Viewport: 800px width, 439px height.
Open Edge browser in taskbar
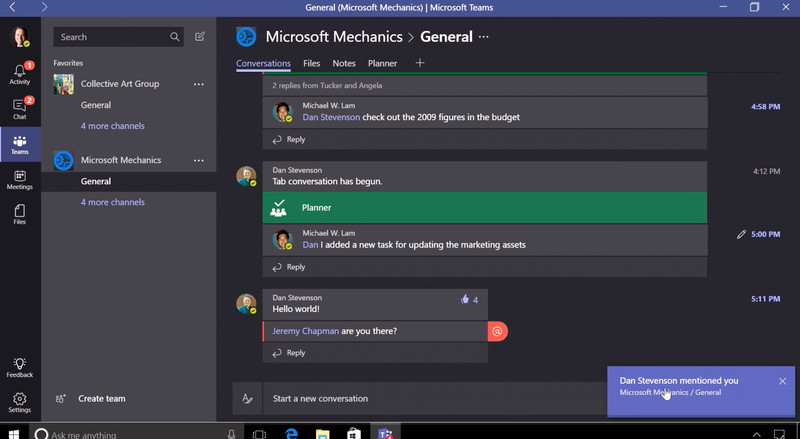click(x=291, y=433)
